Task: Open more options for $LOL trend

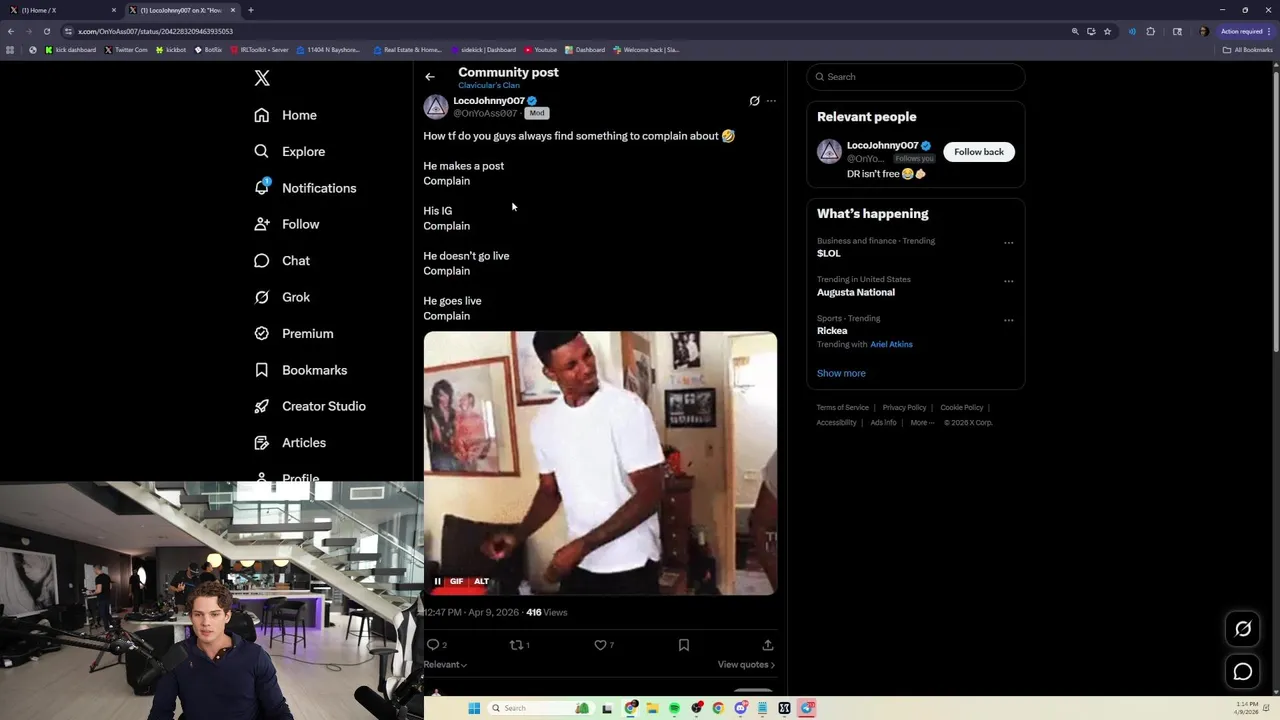Action: pos(1008,243)
